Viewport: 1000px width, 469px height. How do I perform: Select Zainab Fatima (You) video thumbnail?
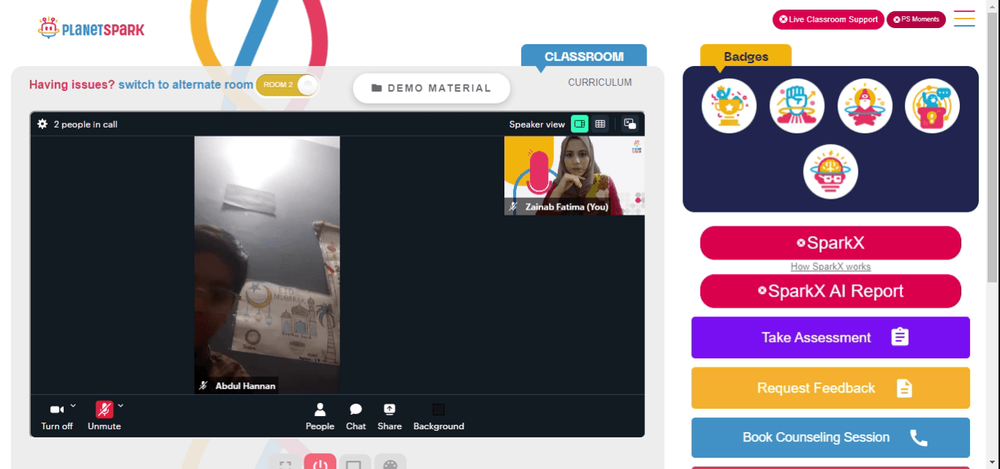[x=574, y=175]
